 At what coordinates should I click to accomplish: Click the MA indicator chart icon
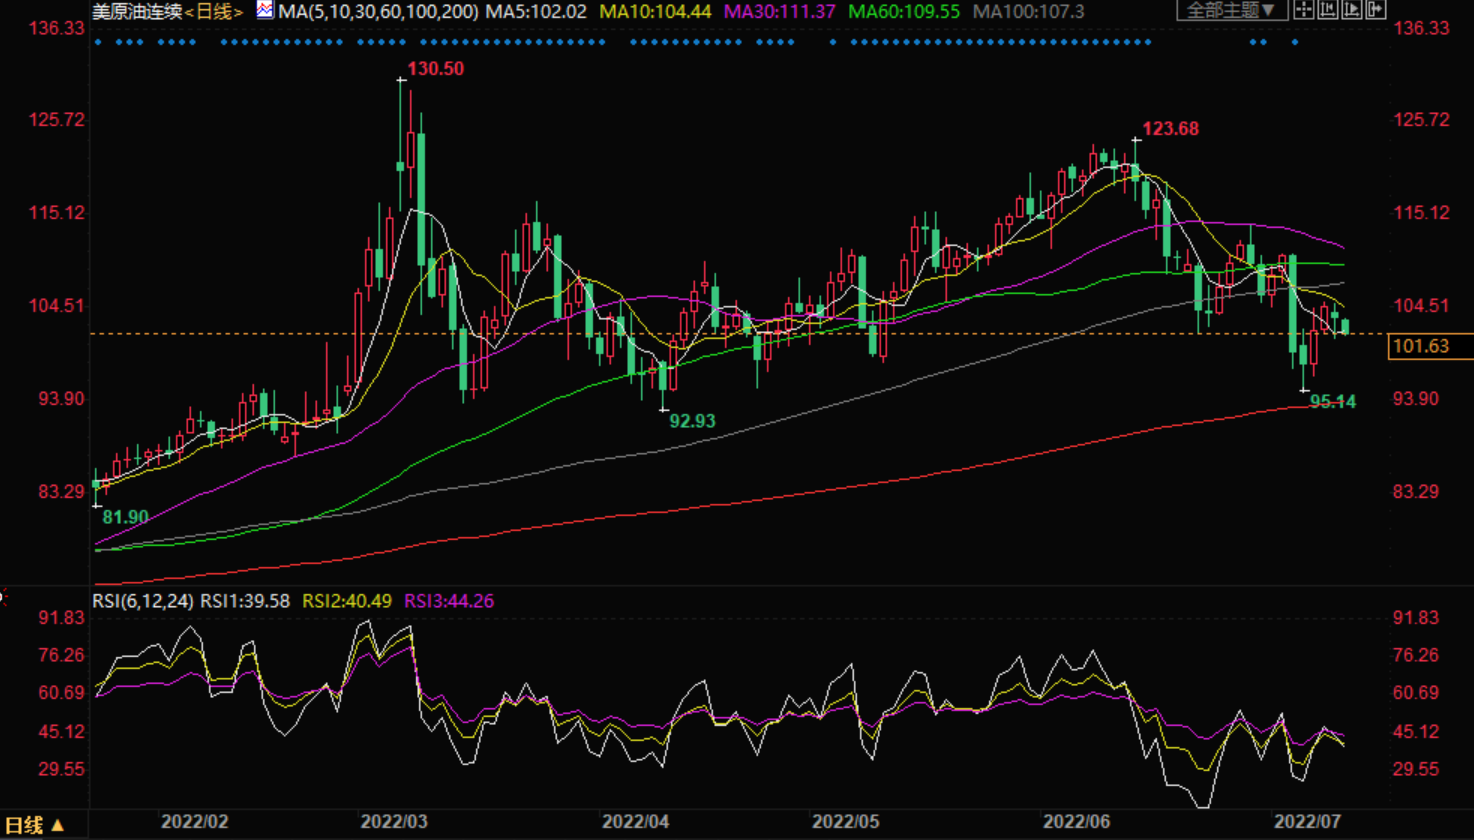tap(264, 11)
